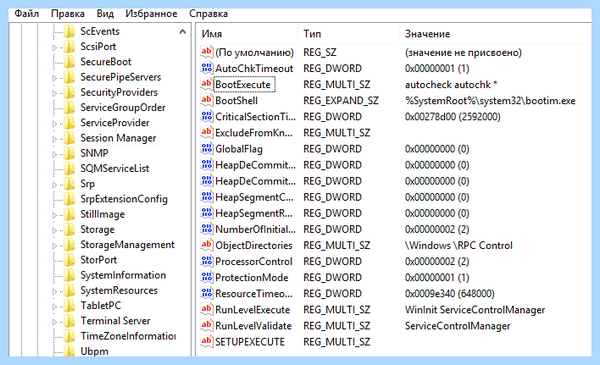The width and height of the screenshot is (600, 365).
Task: Click the DWORD icon of ProcessorControl
Action: pos(207,261)
